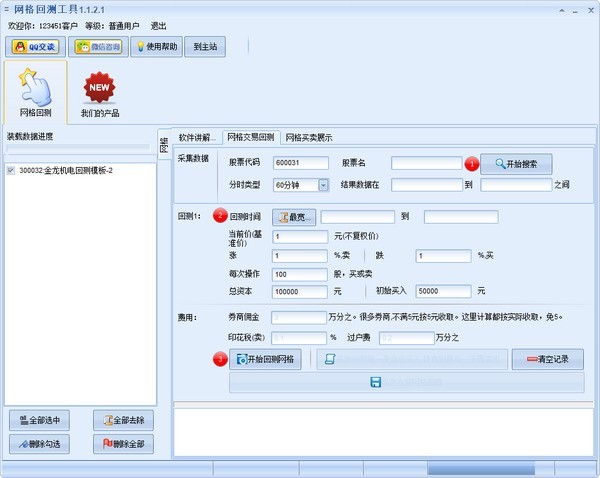Switch to the 网格买卖展示 tab
This screenshot has height=478, width=600.
(x=309, y=138)
